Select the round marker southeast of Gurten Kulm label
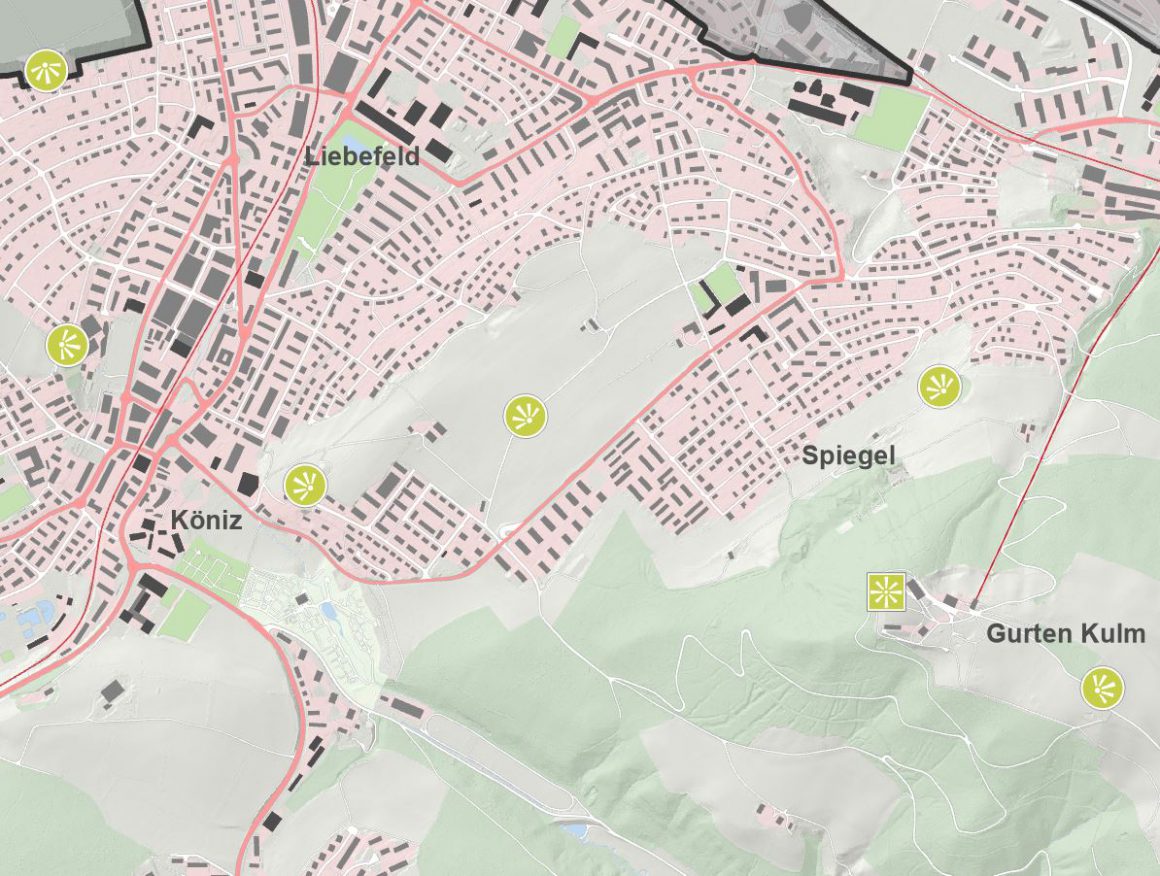1160x876 pixels. (x=1101, y=688)
